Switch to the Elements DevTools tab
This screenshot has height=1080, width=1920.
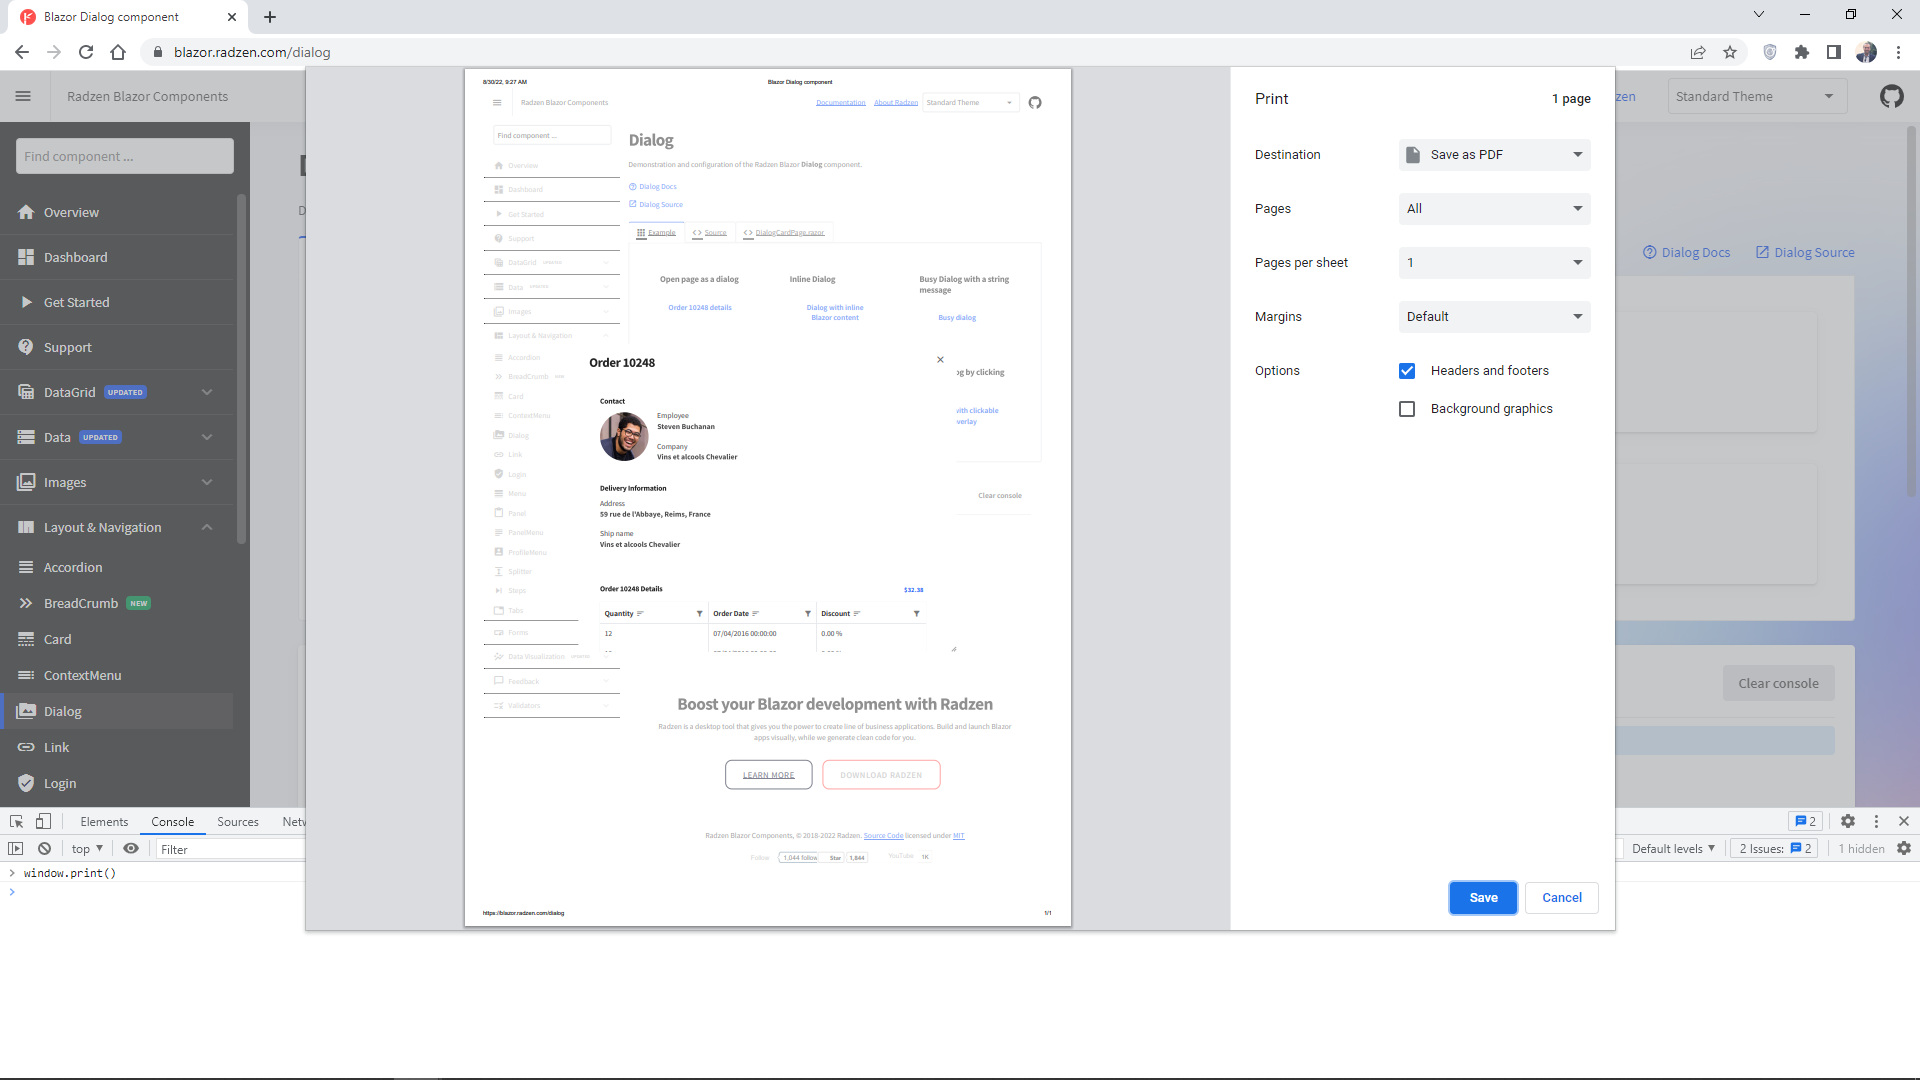pos(104,821)
